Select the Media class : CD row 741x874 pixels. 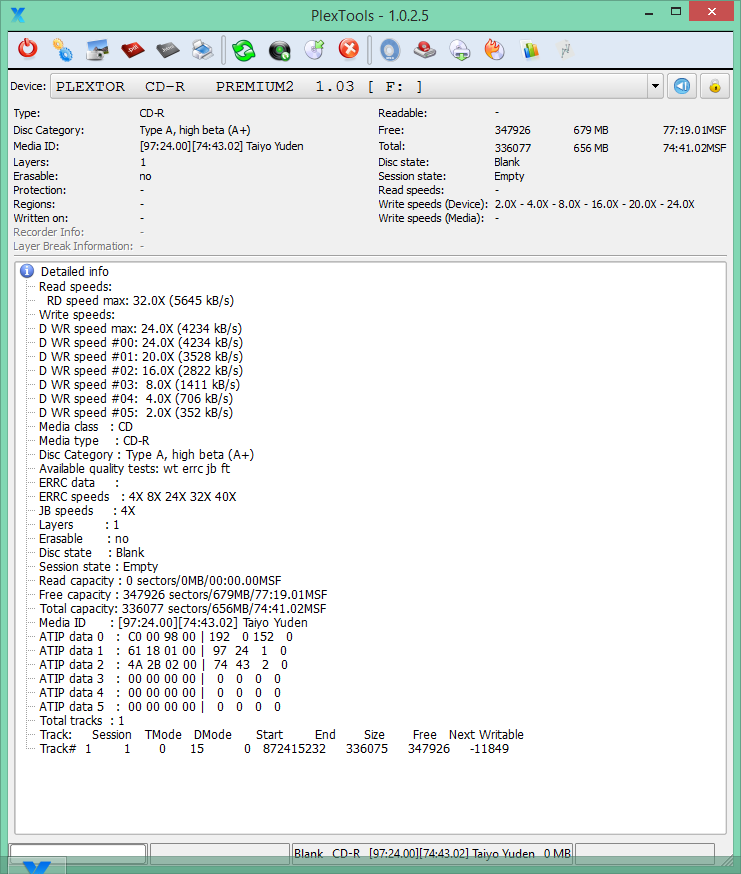click(86, 426)
